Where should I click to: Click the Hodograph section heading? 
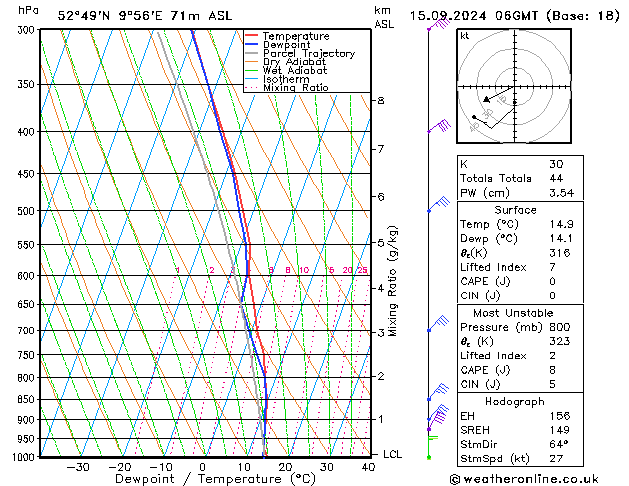[515, 402]
